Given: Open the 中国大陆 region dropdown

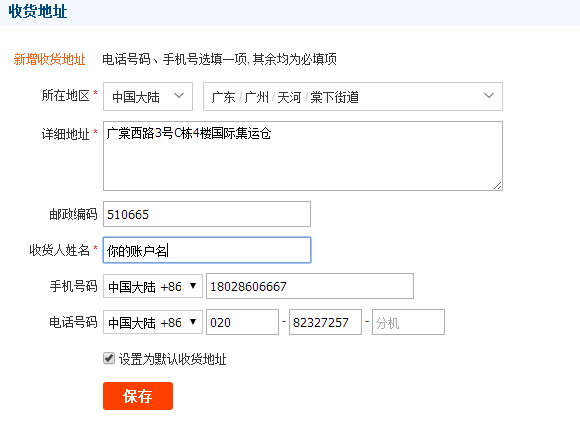Looking at the screenshot, I should [x=148, y=97].
